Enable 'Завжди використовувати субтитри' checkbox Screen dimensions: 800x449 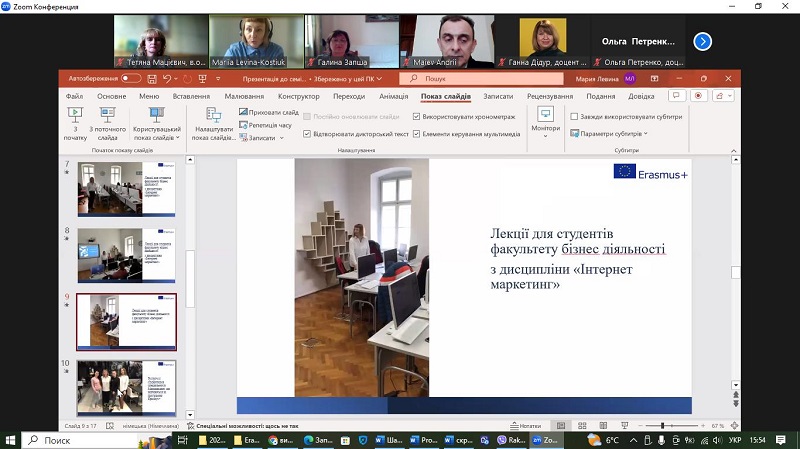point(573,116)
